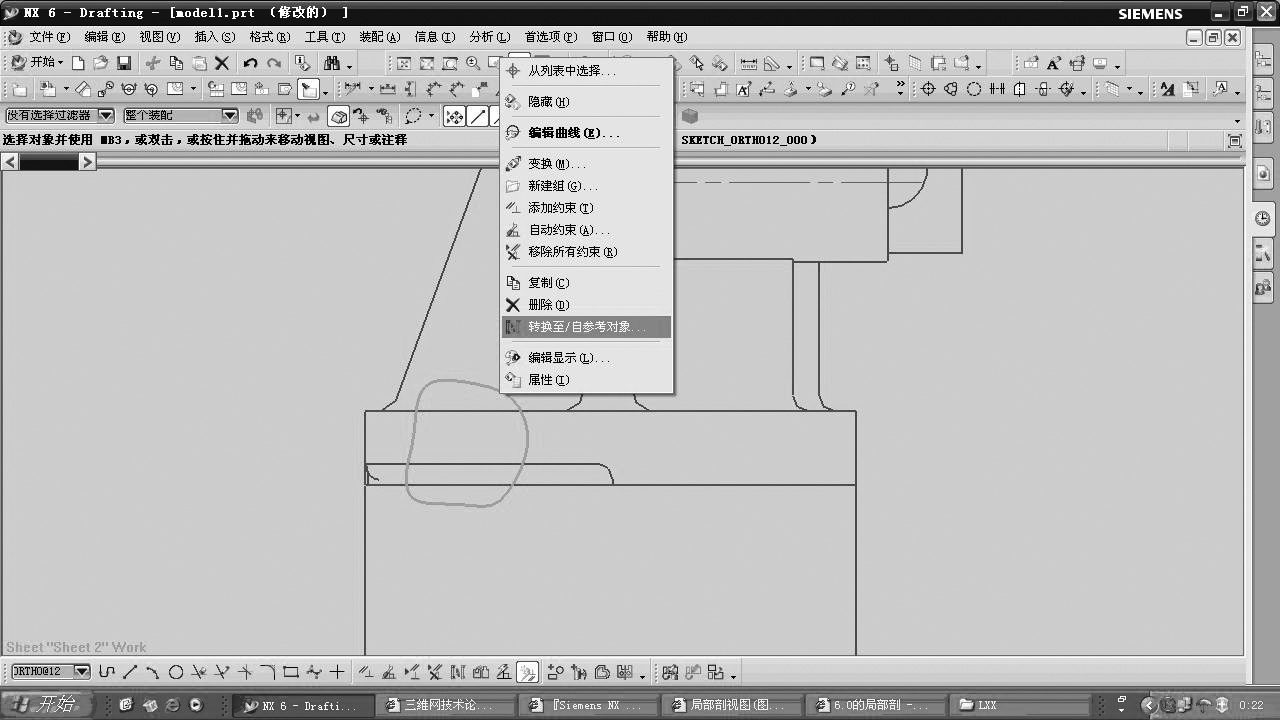Select the zoom in/out magnifier icon
Viewport: 1280px width, 723px height.
coord(473,63)
